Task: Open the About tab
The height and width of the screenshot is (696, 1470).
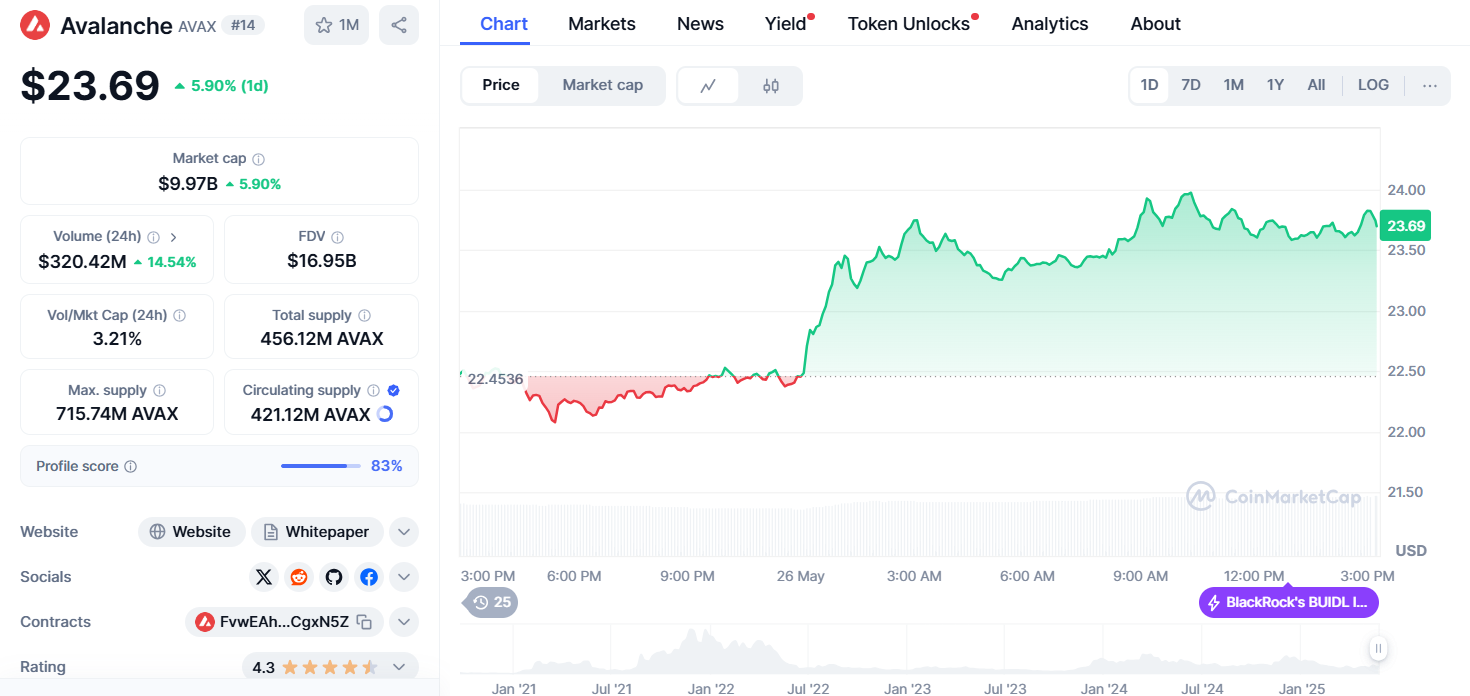Action: (x=1156, y=24)
